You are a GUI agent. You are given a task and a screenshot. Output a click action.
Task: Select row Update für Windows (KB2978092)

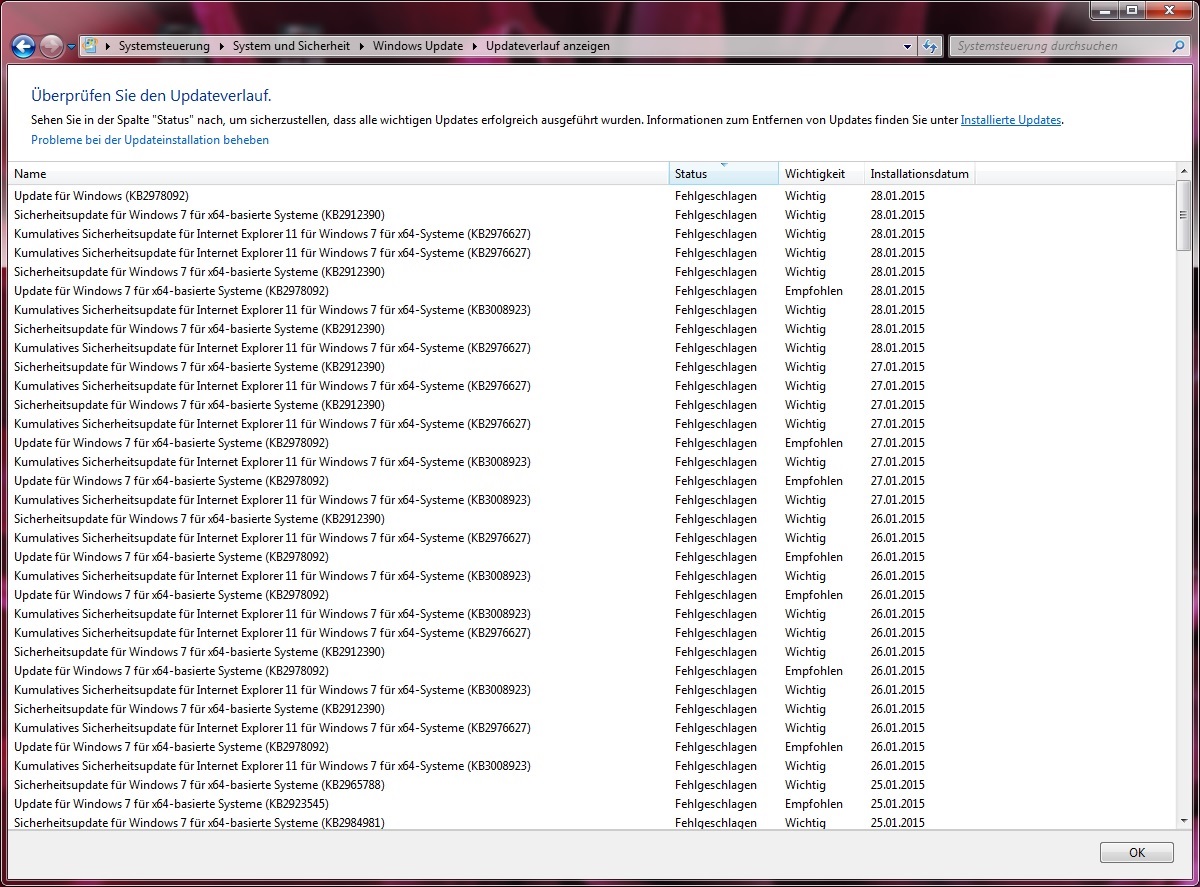(591, 196)
